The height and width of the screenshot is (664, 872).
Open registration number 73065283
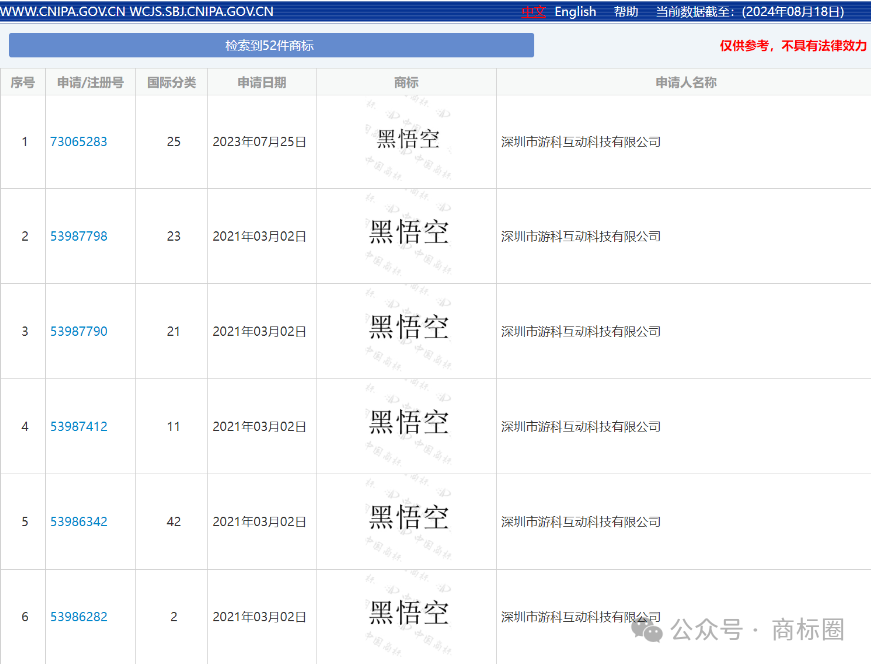tap(78, 142)
